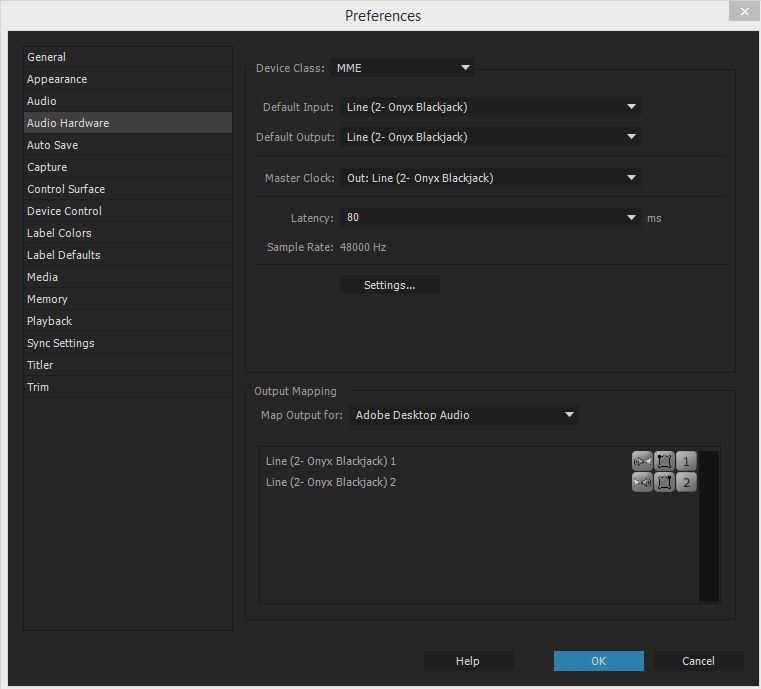Click left speaker icon on Blackjack 1 row

coord(642,461)
